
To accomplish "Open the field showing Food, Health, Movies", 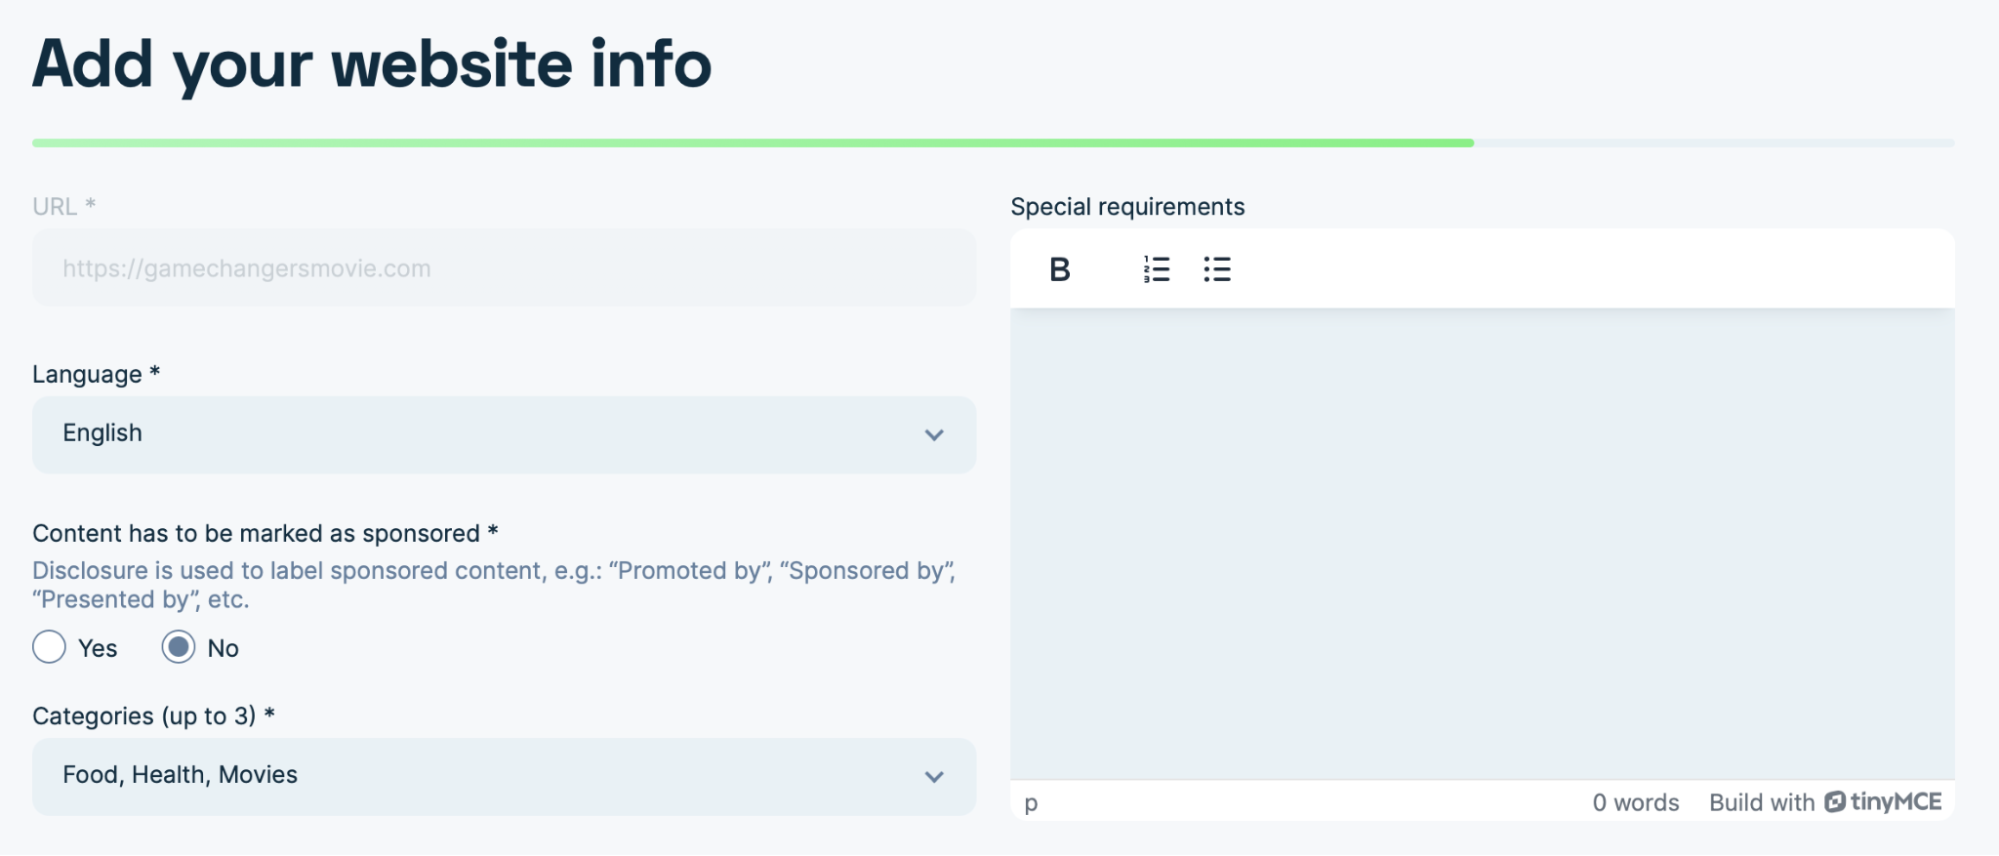I will click(480, 777).
